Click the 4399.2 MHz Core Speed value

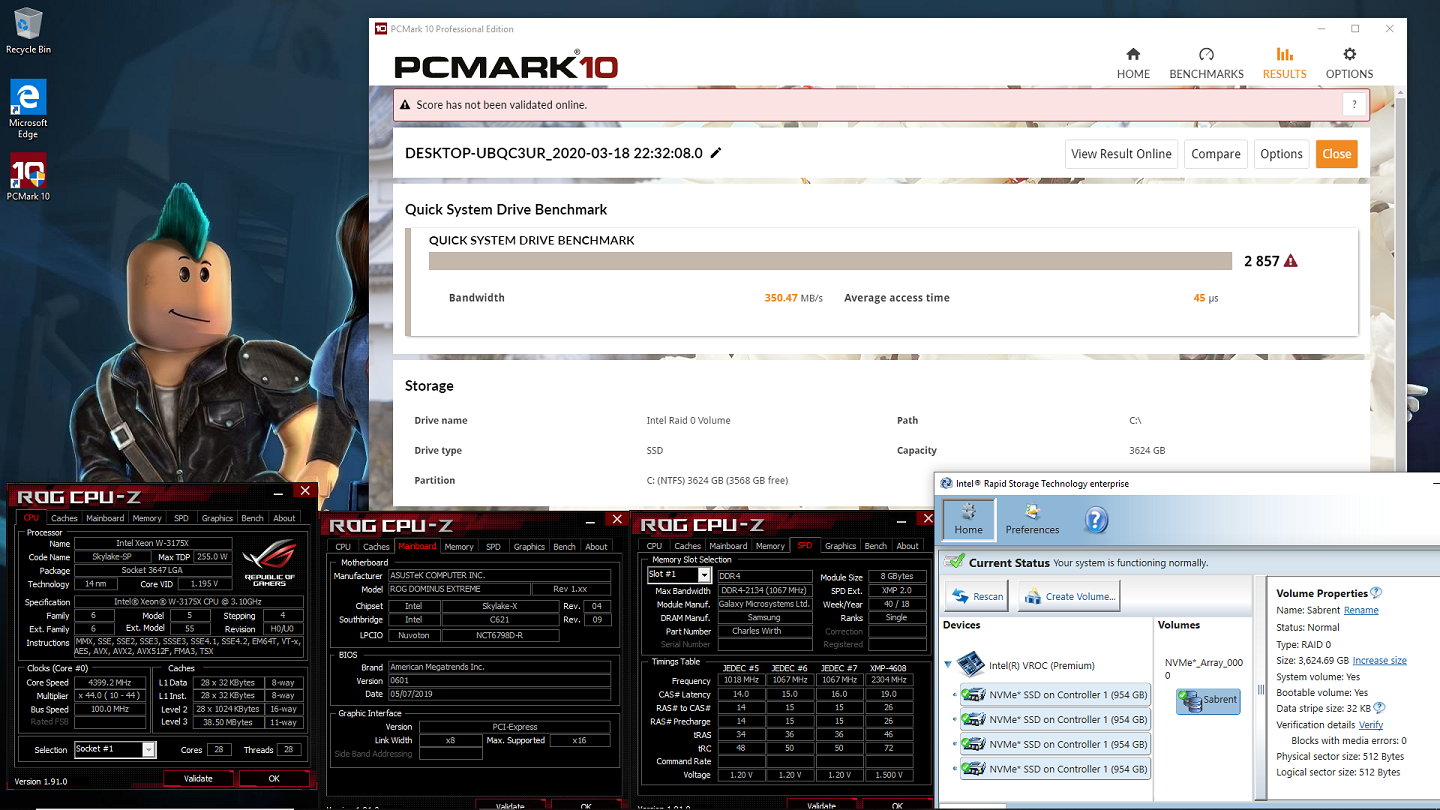[x=111, y=682]
